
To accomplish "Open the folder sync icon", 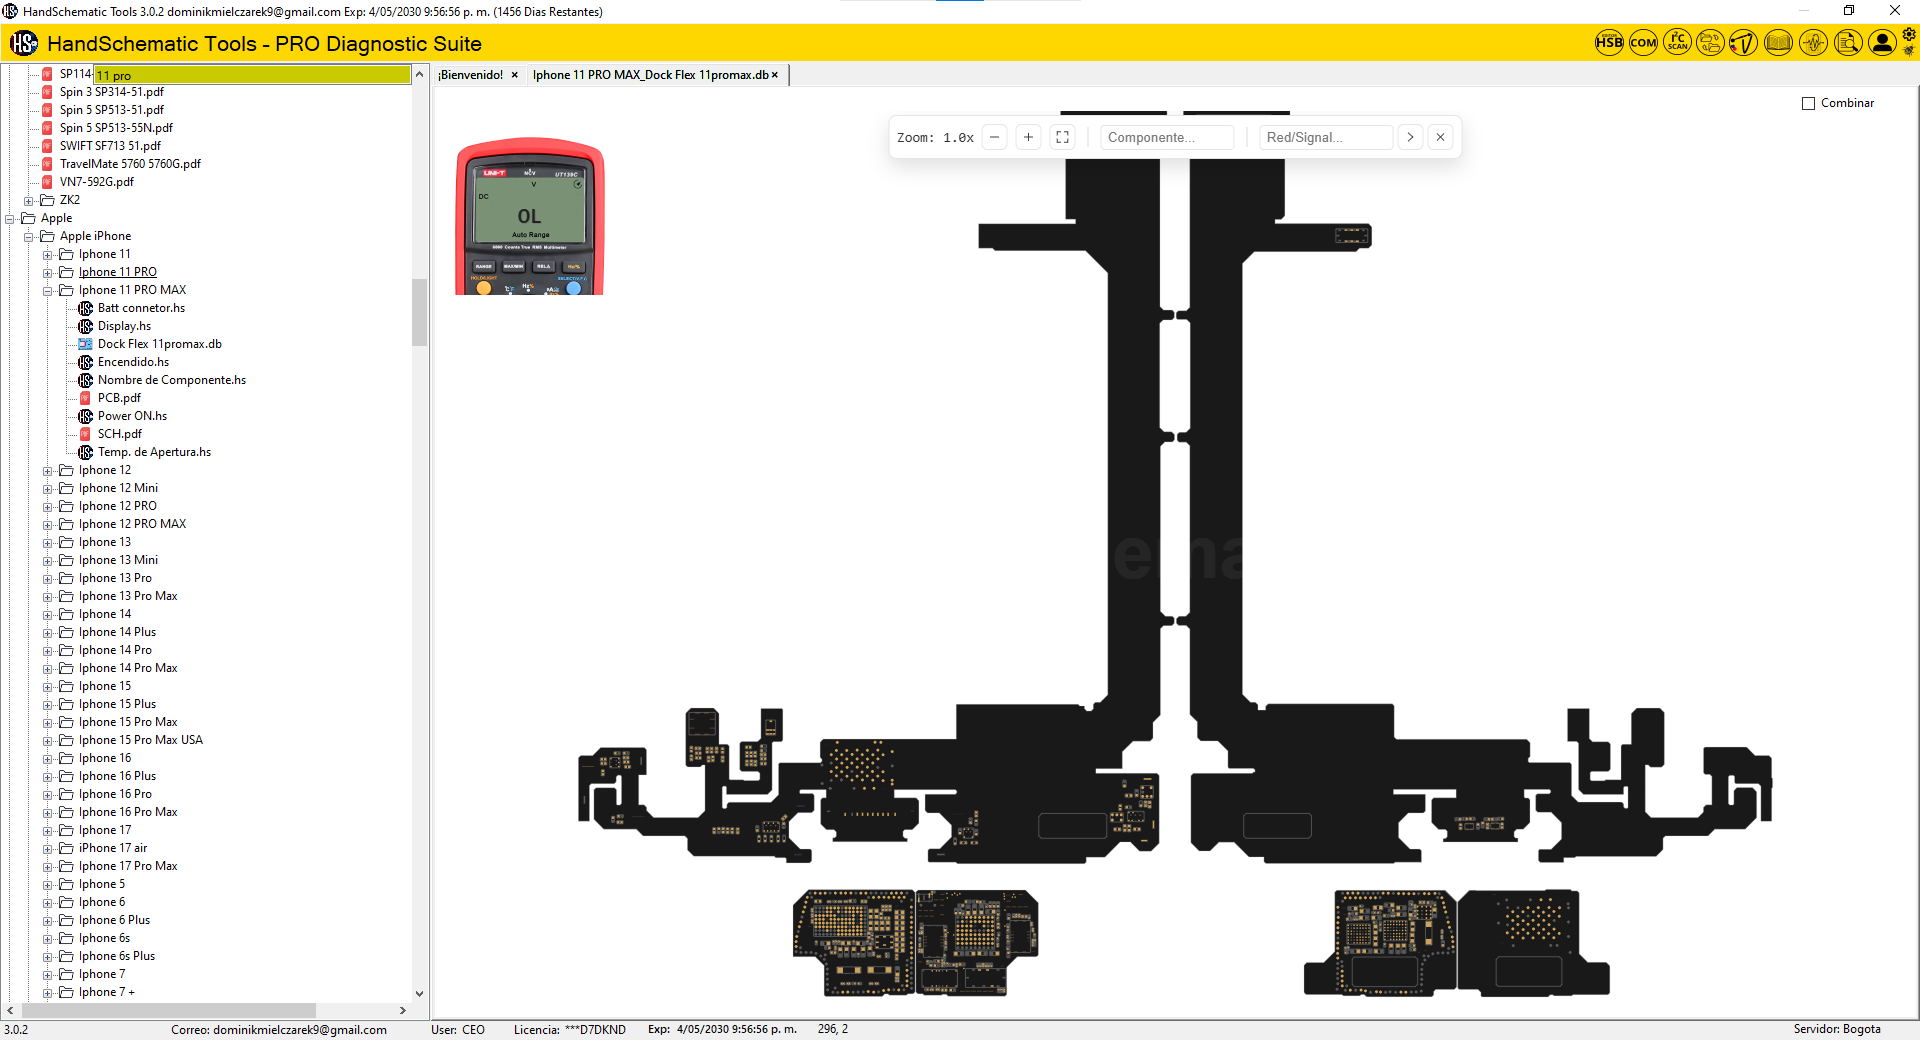I will coord(1711,43).
